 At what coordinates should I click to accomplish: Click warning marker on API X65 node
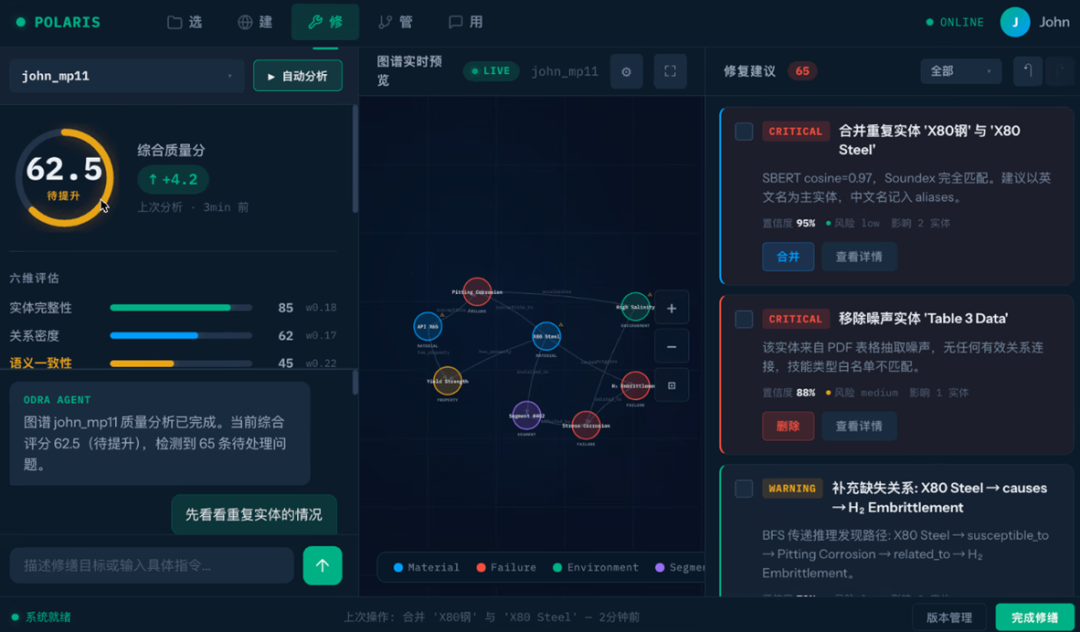pos(442,315)
